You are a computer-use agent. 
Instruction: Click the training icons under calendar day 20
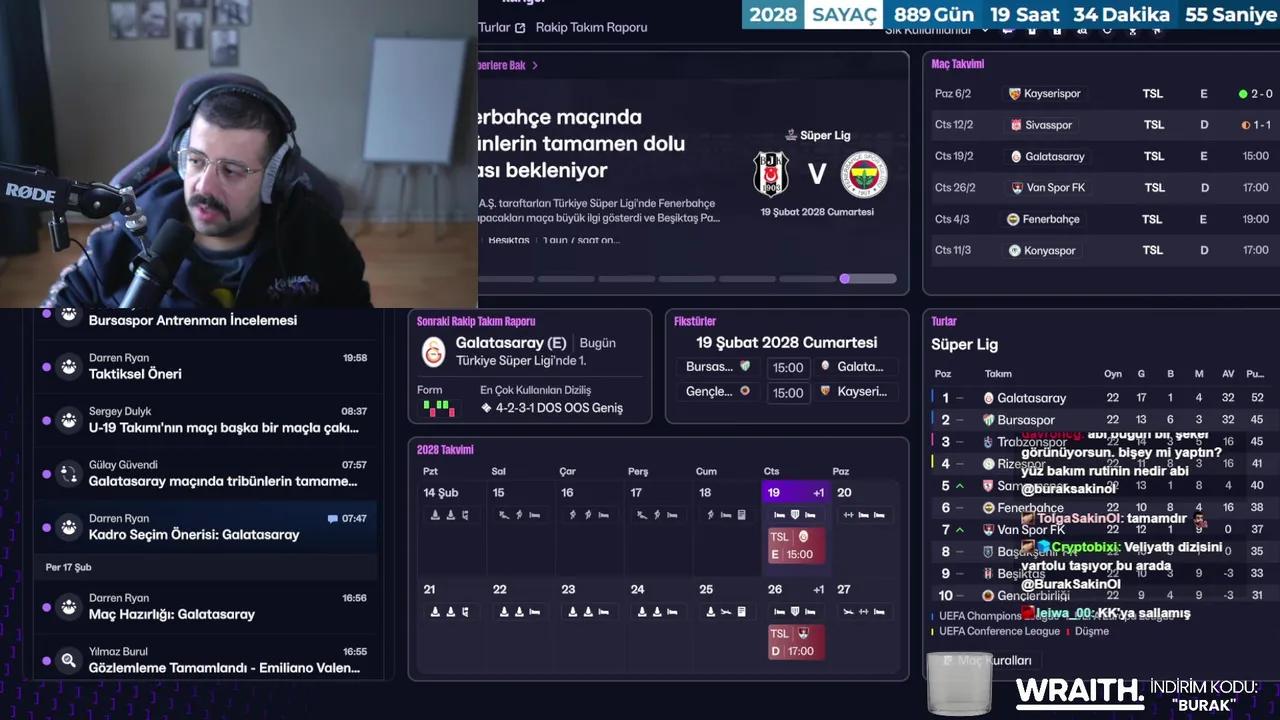tap(864, 515)
